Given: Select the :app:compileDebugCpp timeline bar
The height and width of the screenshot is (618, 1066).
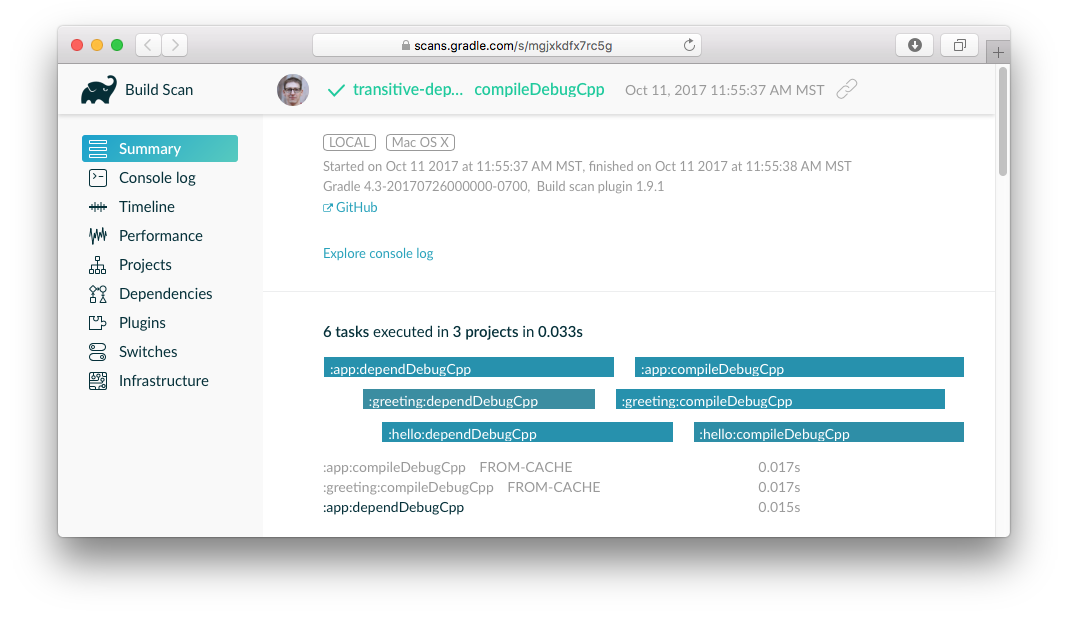Looking at the screenshot, I should click(800, 367).
